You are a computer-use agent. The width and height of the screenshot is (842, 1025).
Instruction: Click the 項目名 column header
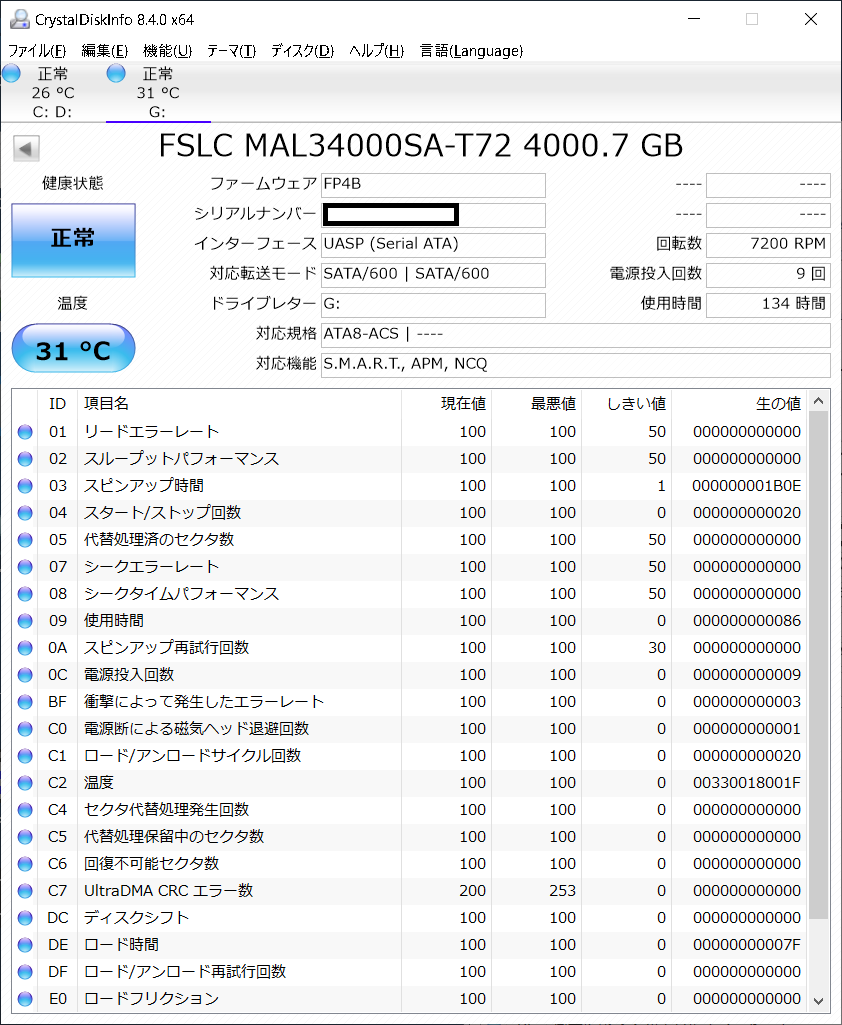(239, 404)
